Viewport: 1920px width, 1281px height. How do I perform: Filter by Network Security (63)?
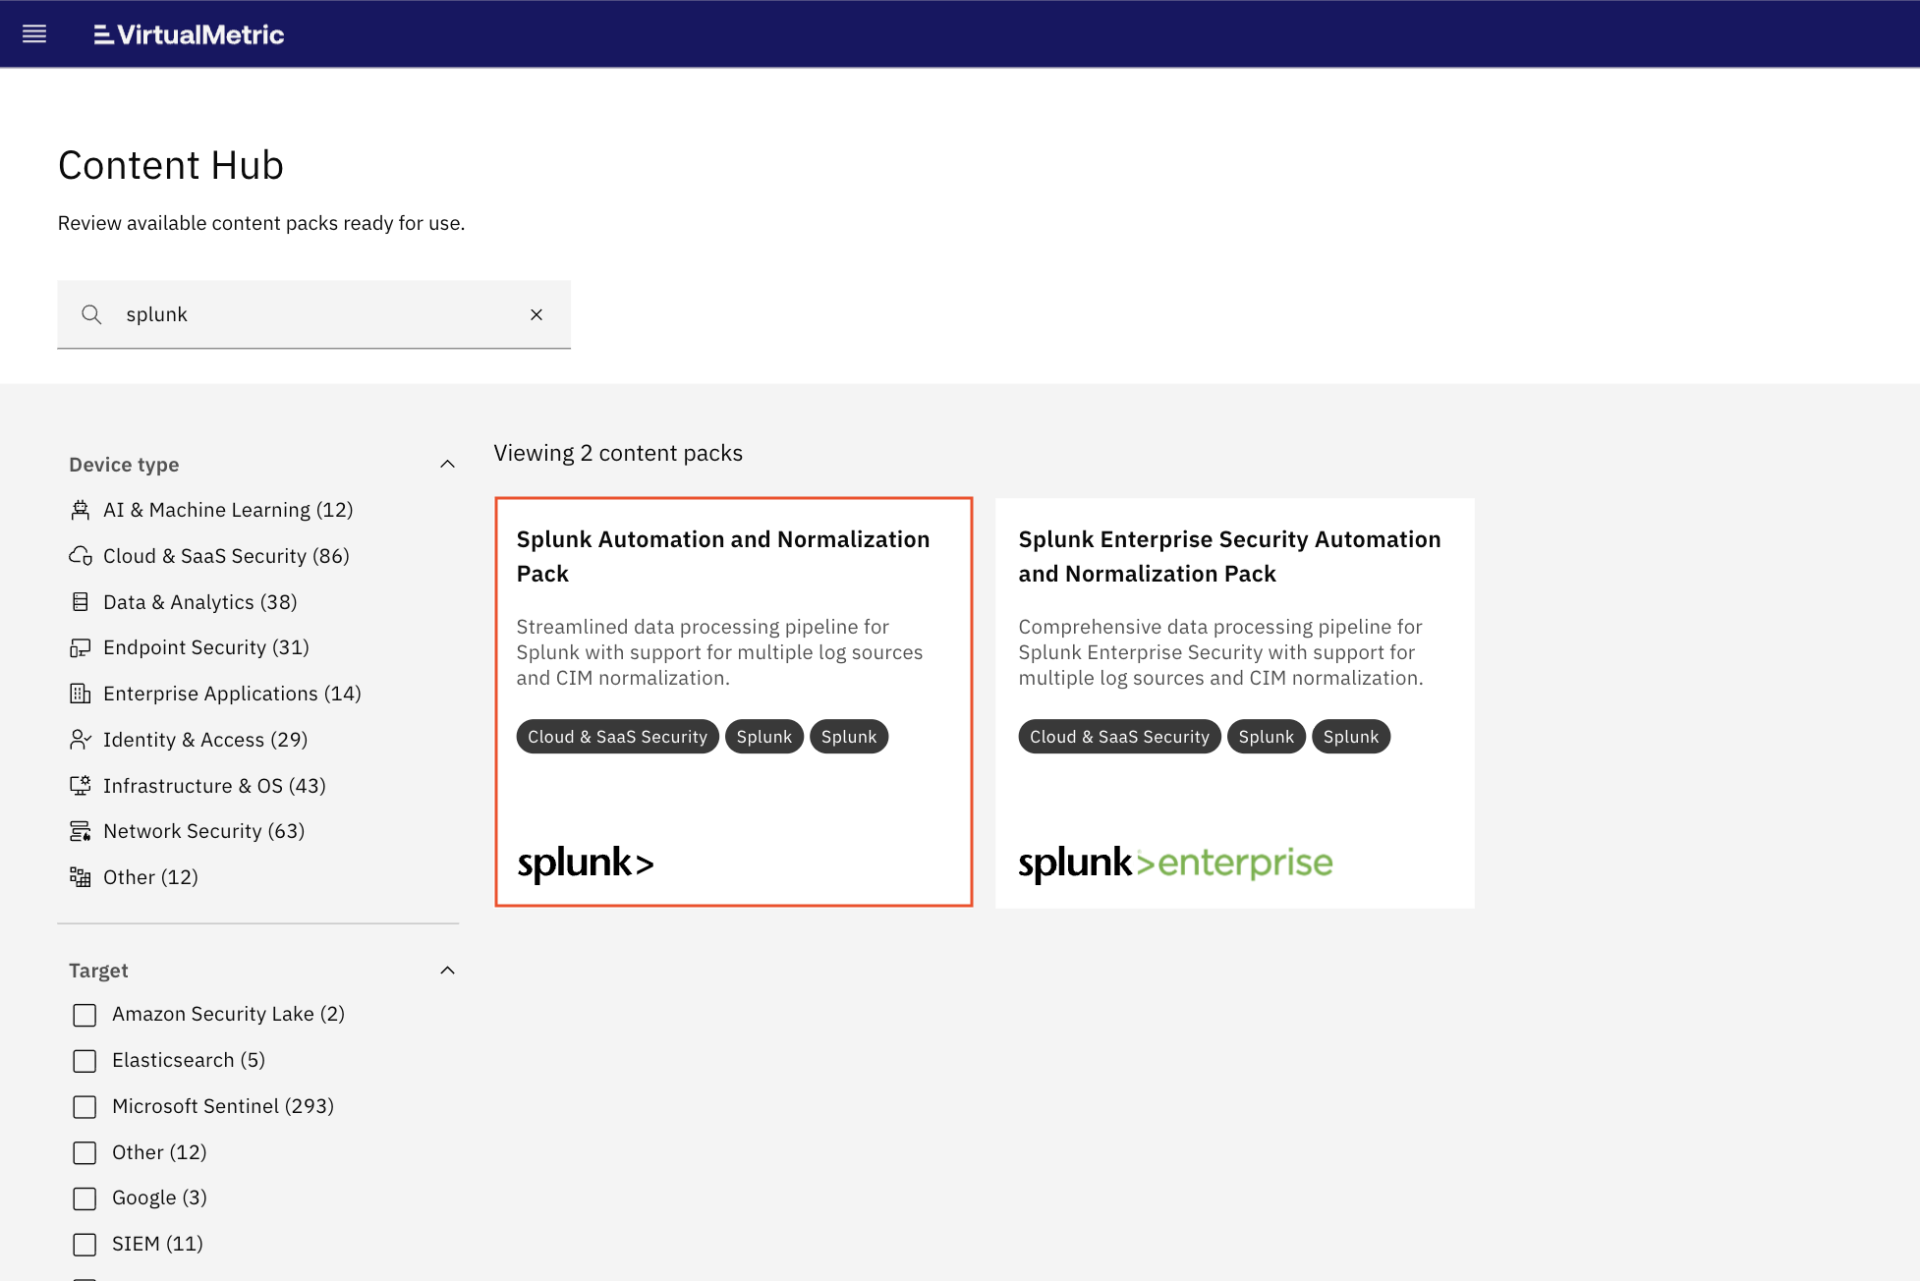[204, 831]
